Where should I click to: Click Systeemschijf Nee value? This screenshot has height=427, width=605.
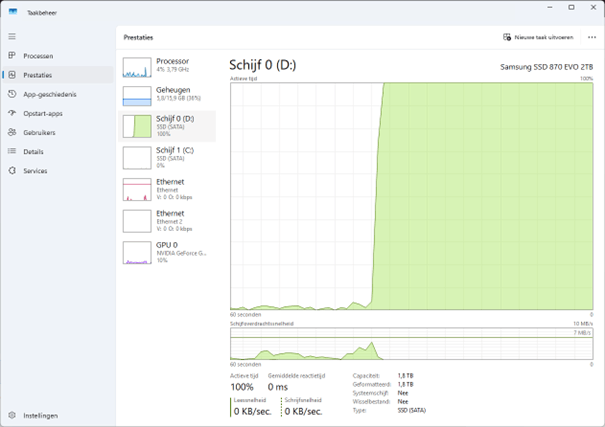[403, 393]
